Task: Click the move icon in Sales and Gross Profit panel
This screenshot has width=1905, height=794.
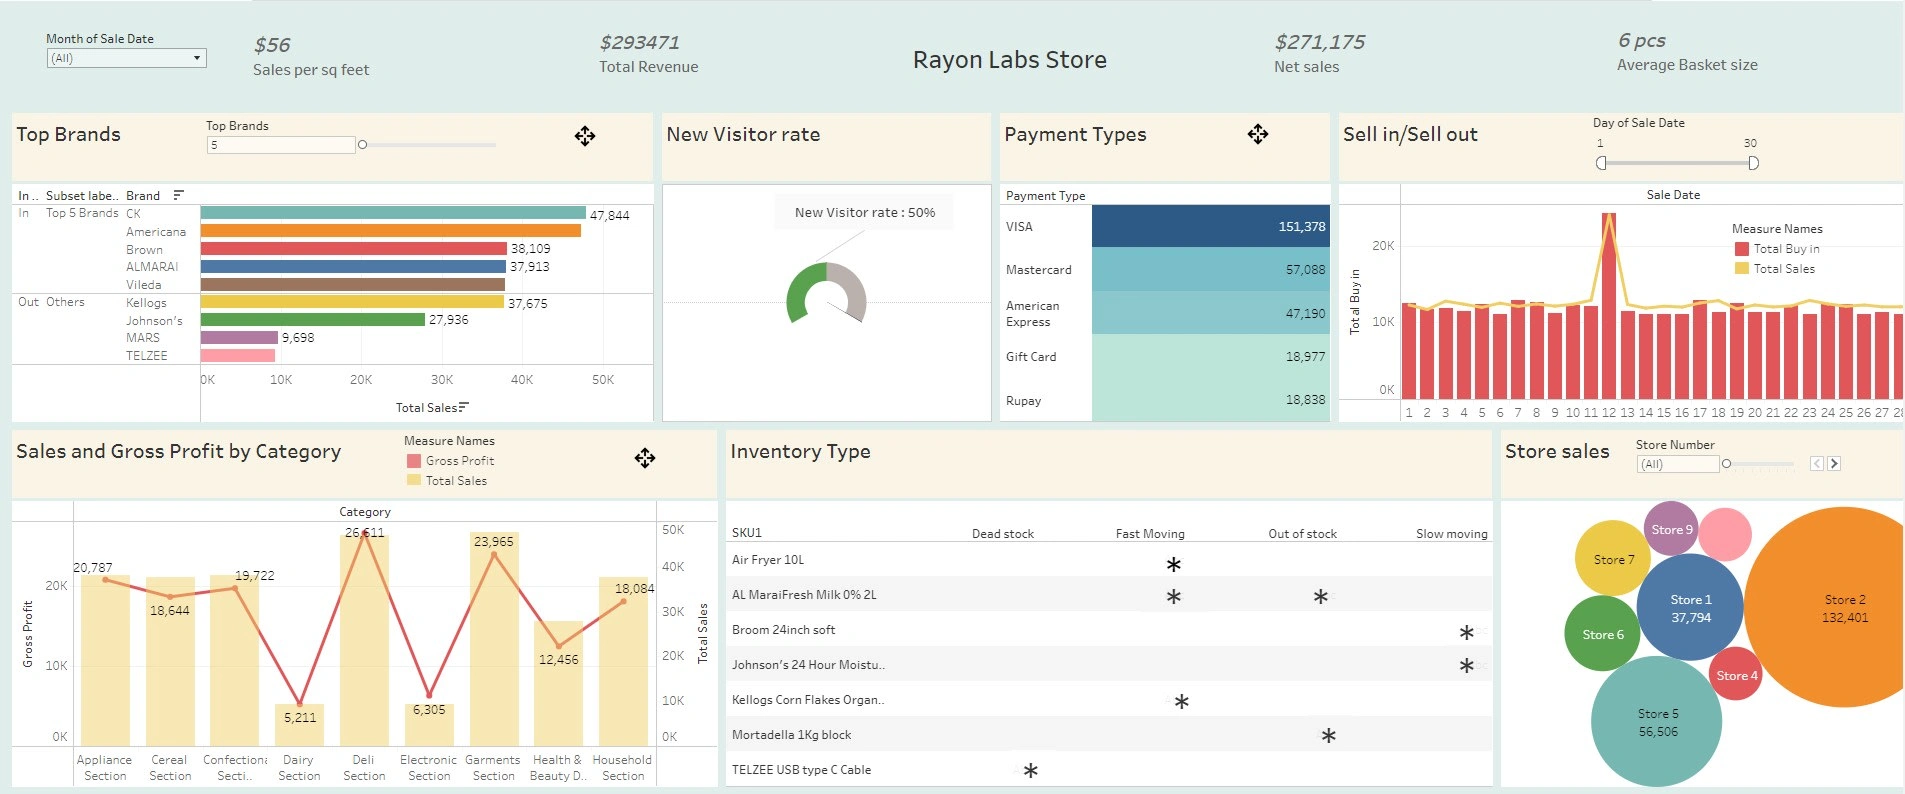Action: [x=645, y=458]
